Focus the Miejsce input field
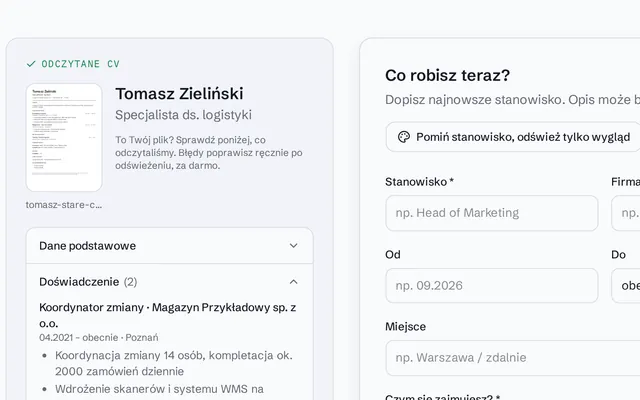Screen dimensions: 640x400 pos(513,358)
